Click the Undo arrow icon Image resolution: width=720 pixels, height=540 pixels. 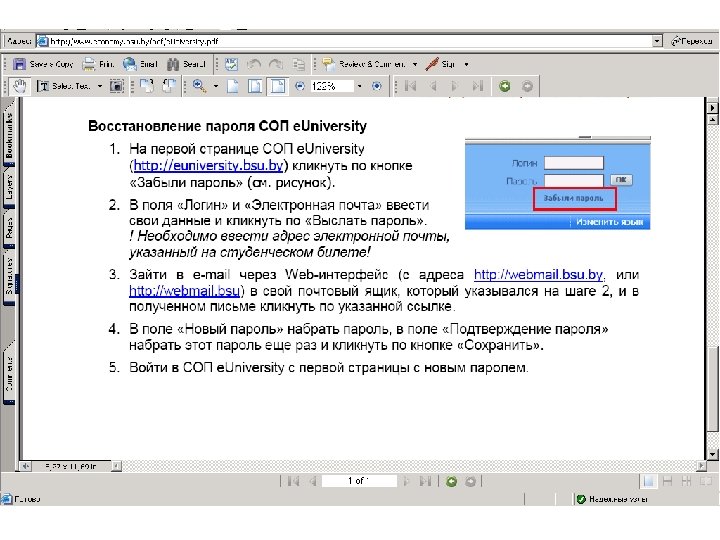(x=254, y=64)
